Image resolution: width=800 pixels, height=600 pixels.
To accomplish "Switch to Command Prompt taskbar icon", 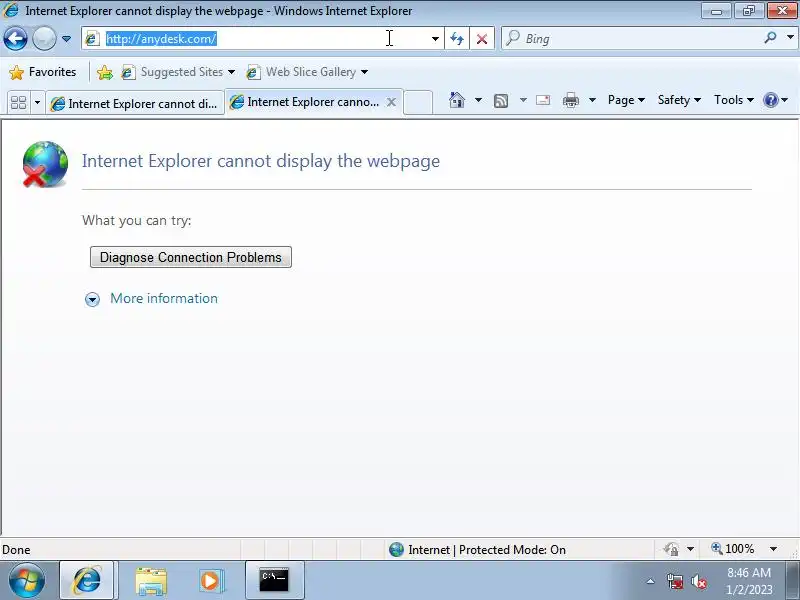I will (x=274, y=580).
